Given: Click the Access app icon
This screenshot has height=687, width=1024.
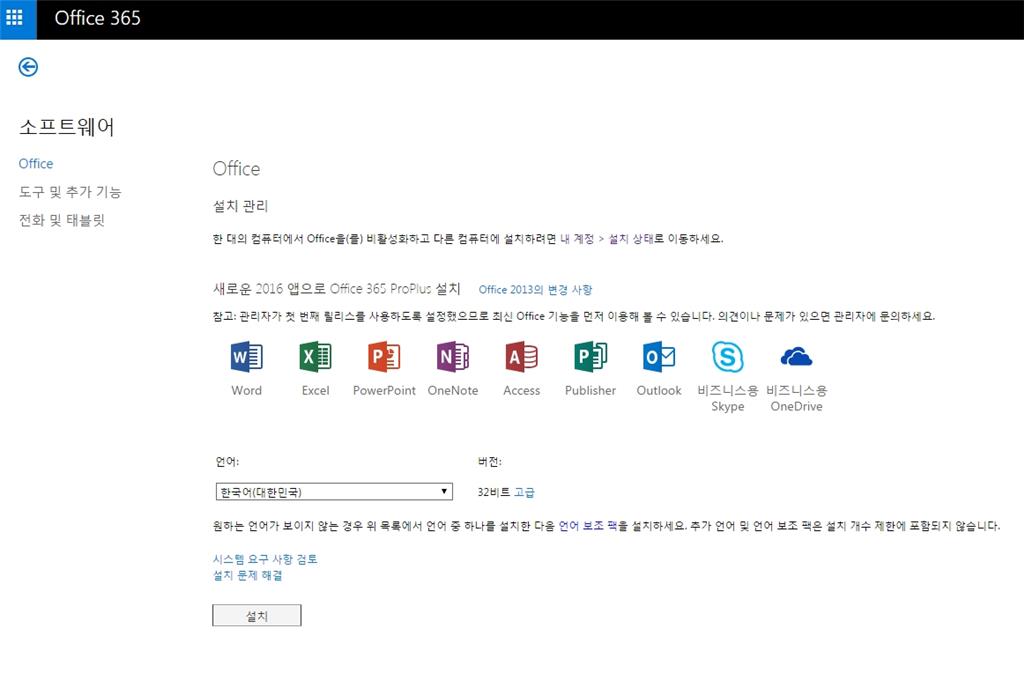Looking at the screenshot, I should click(522, 357).
